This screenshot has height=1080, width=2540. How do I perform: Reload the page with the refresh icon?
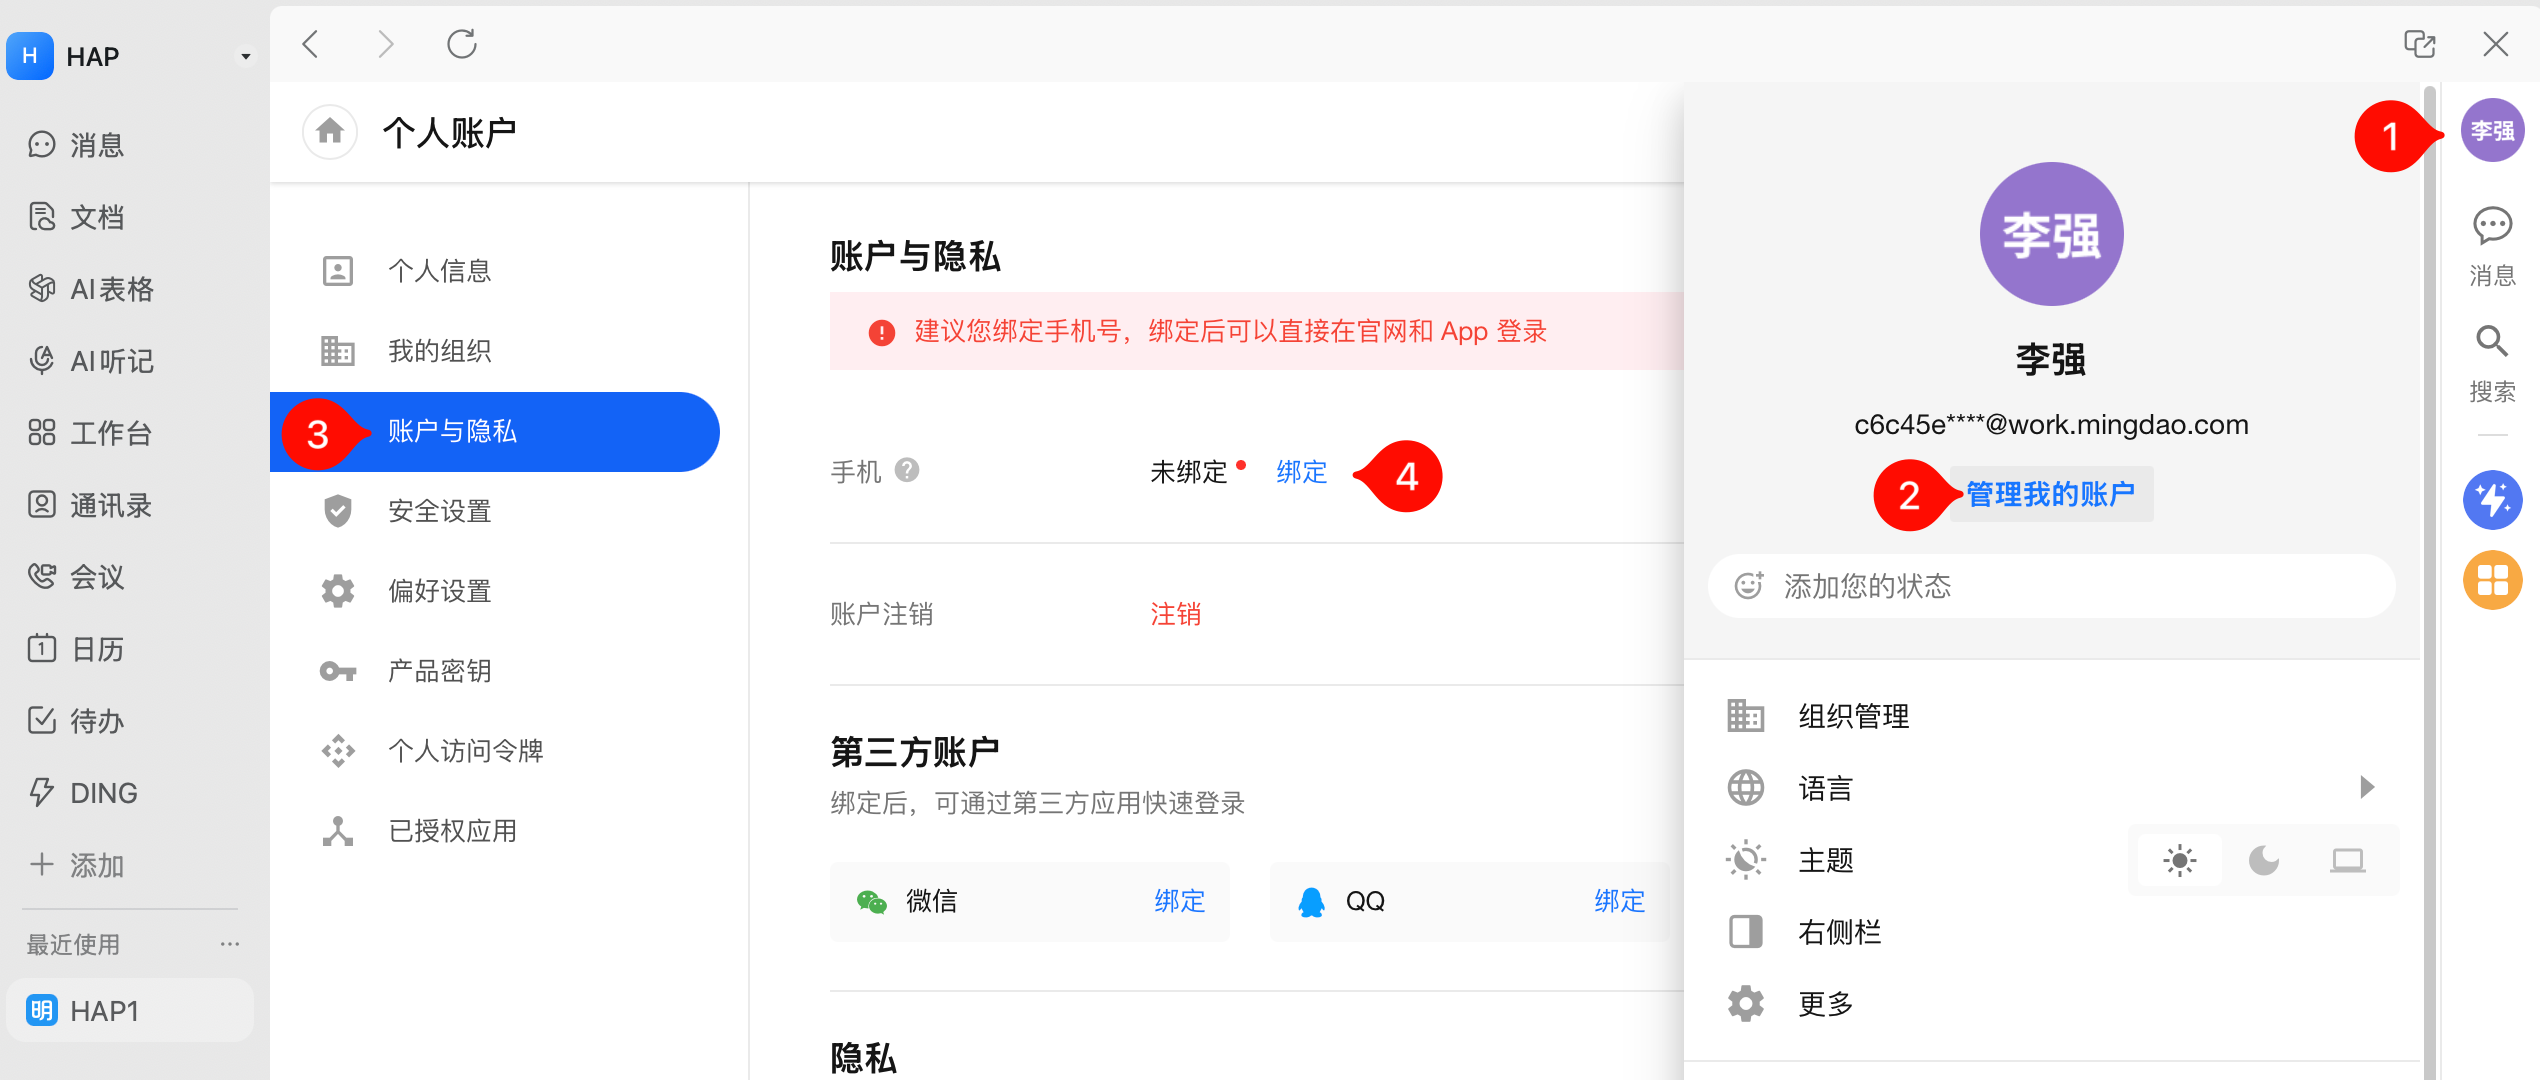[461, 44]
